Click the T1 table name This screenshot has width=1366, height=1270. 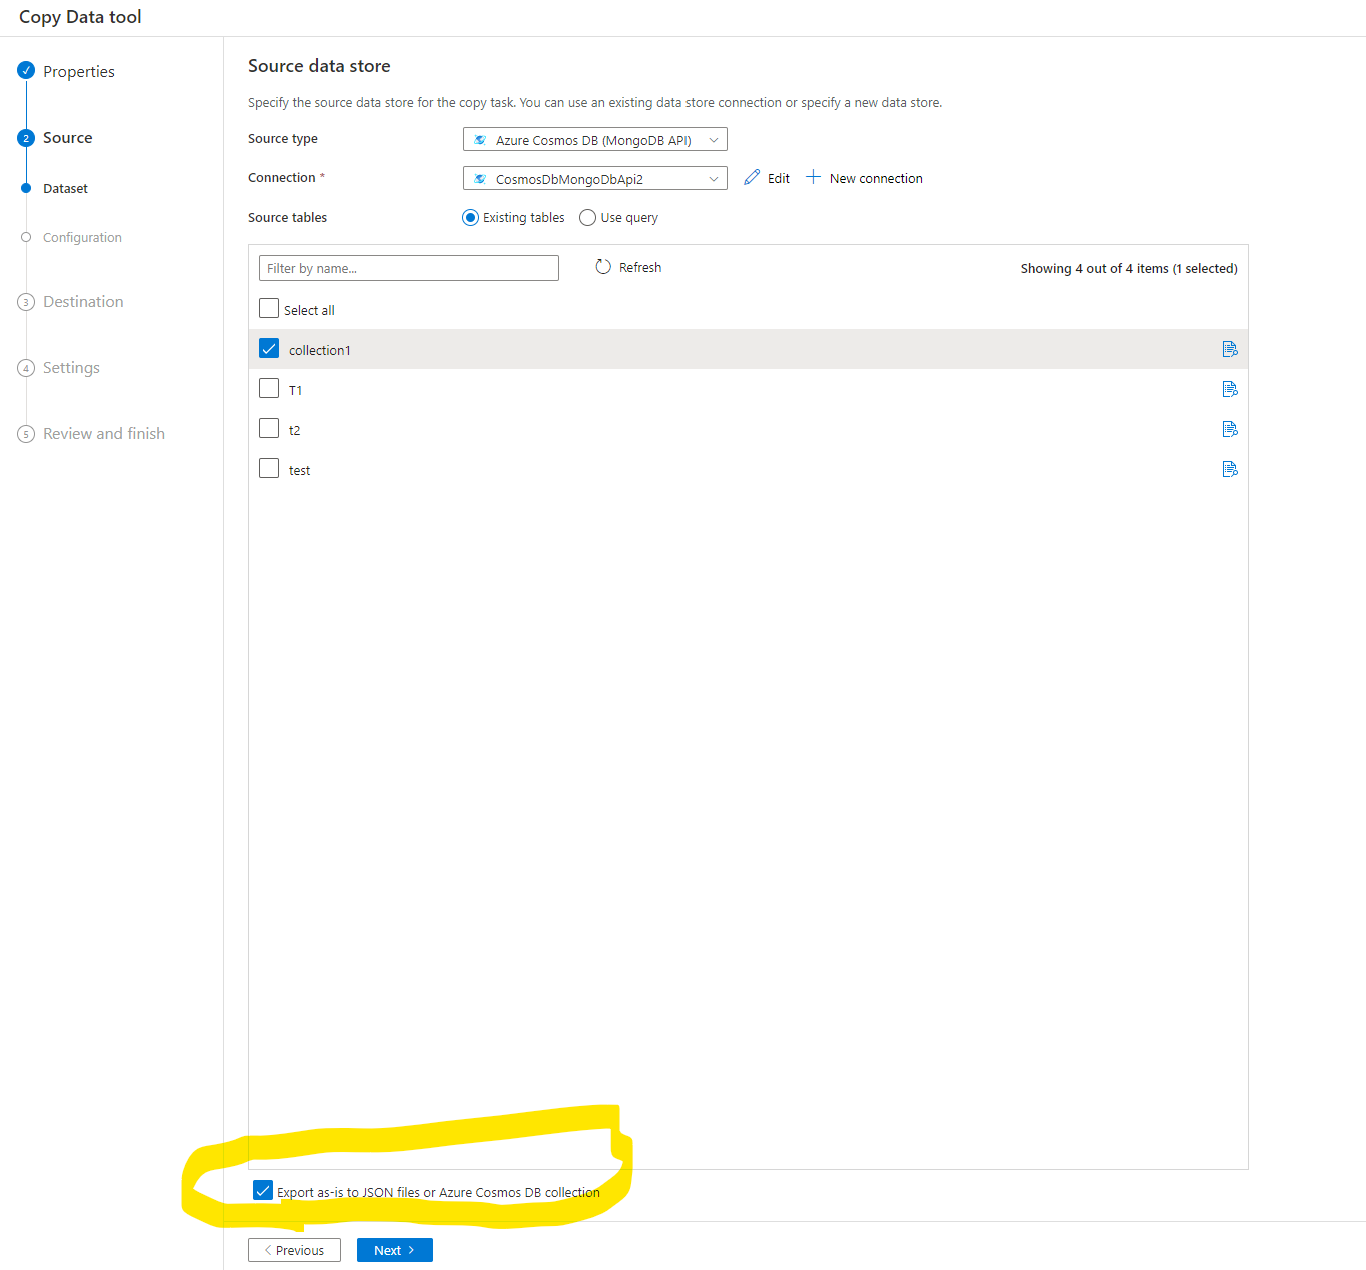point(295,390)
